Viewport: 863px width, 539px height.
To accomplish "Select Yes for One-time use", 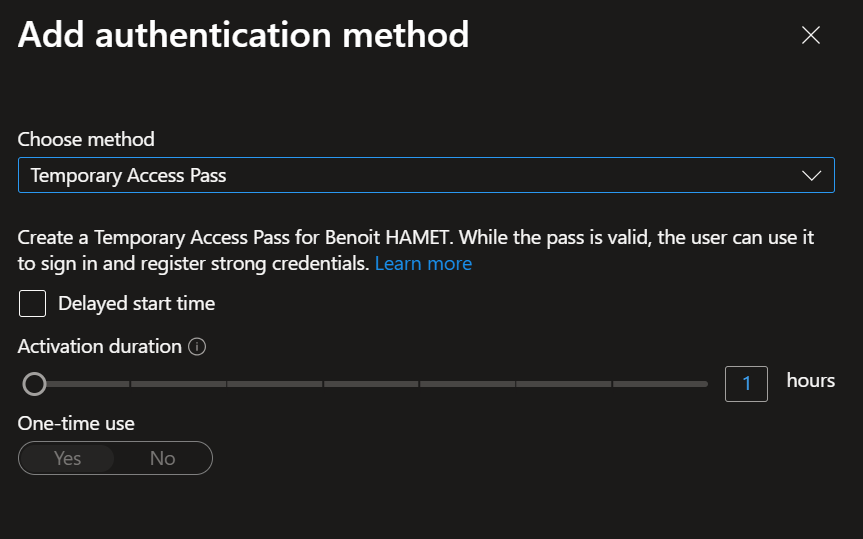I will coord(68,458).
